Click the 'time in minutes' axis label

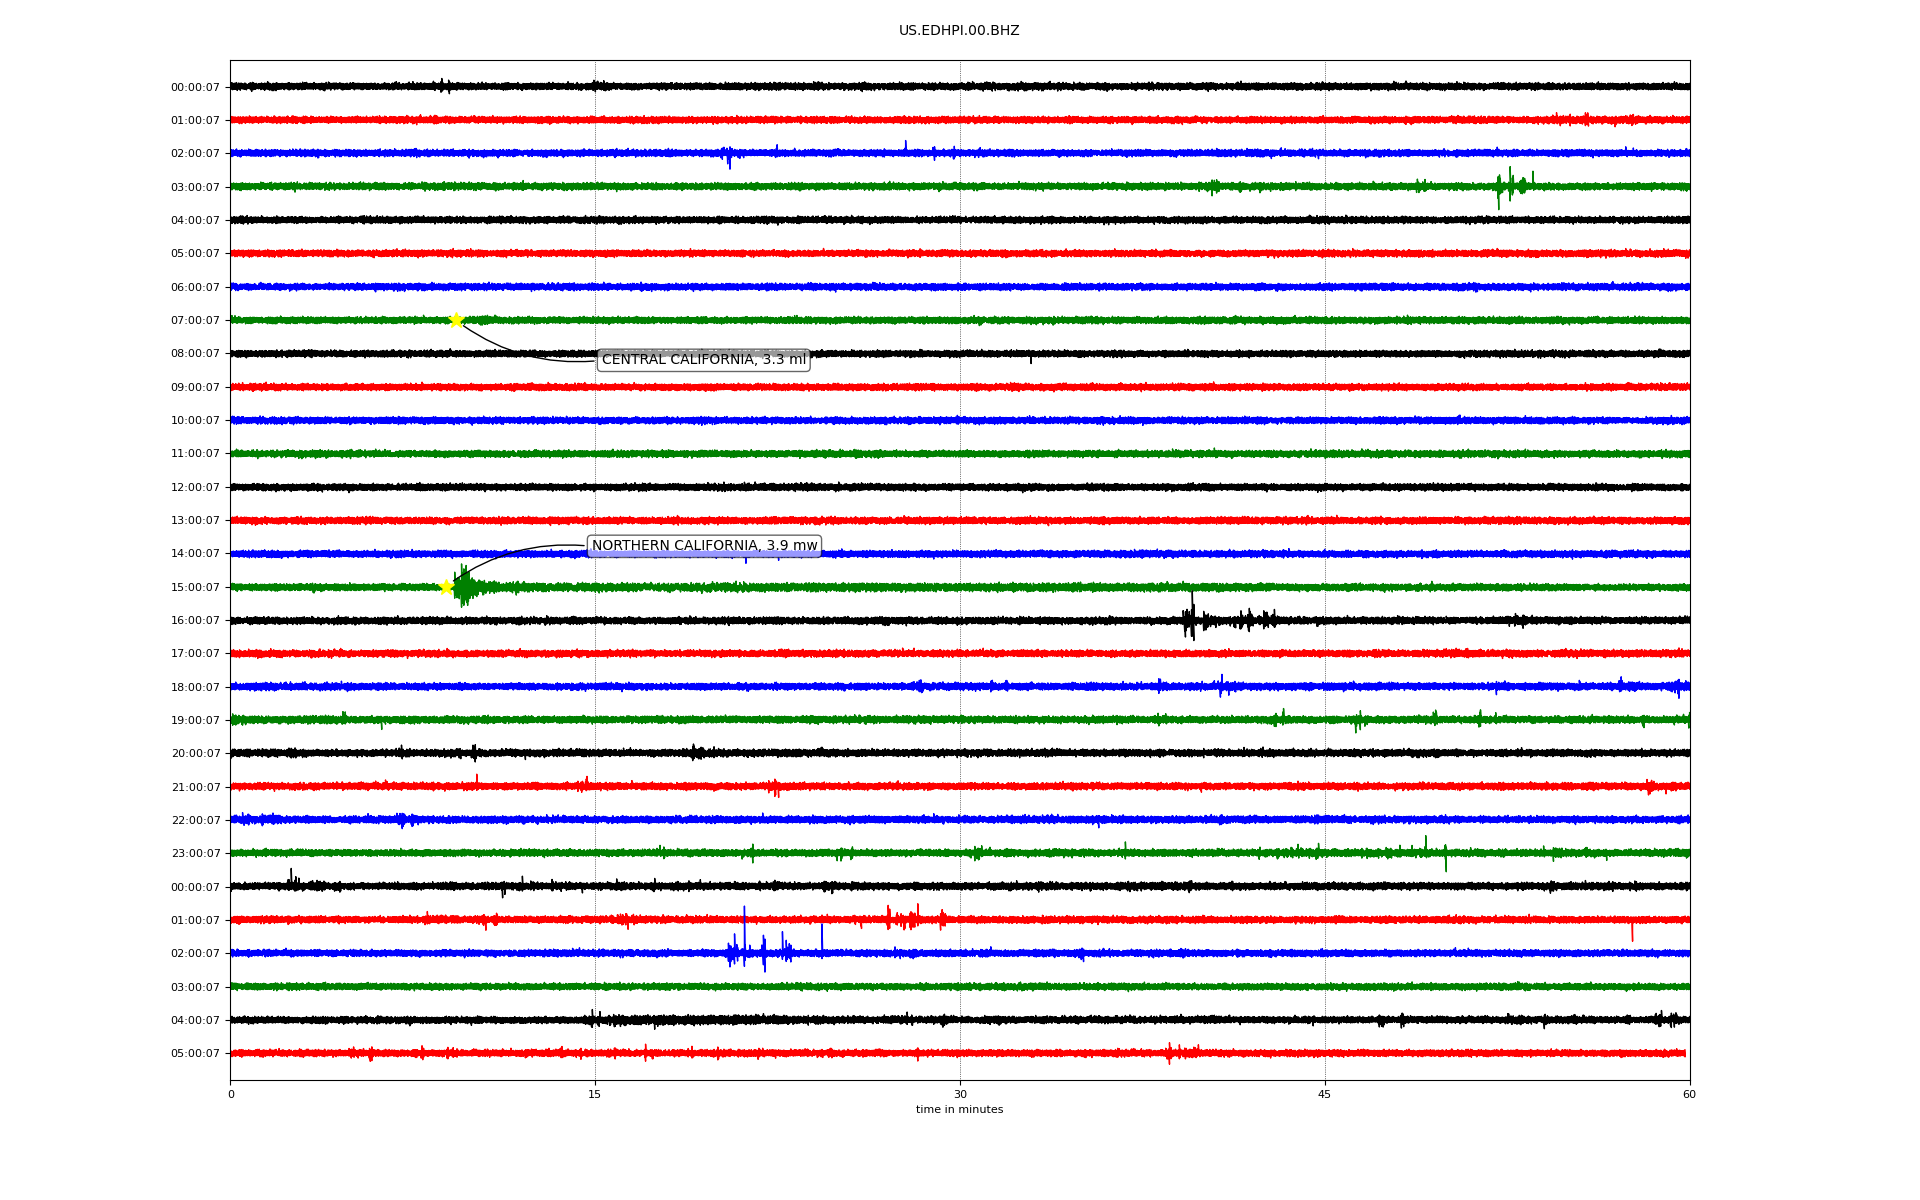959,1110
